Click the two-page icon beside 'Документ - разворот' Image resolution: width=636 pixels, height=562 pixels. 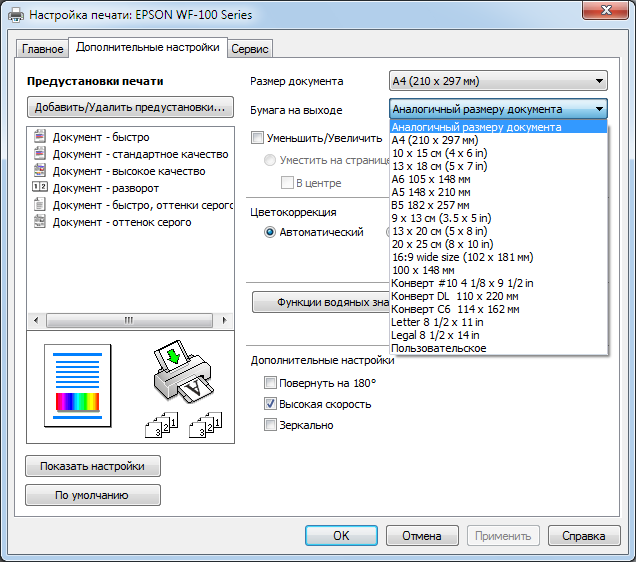(40, 187)
